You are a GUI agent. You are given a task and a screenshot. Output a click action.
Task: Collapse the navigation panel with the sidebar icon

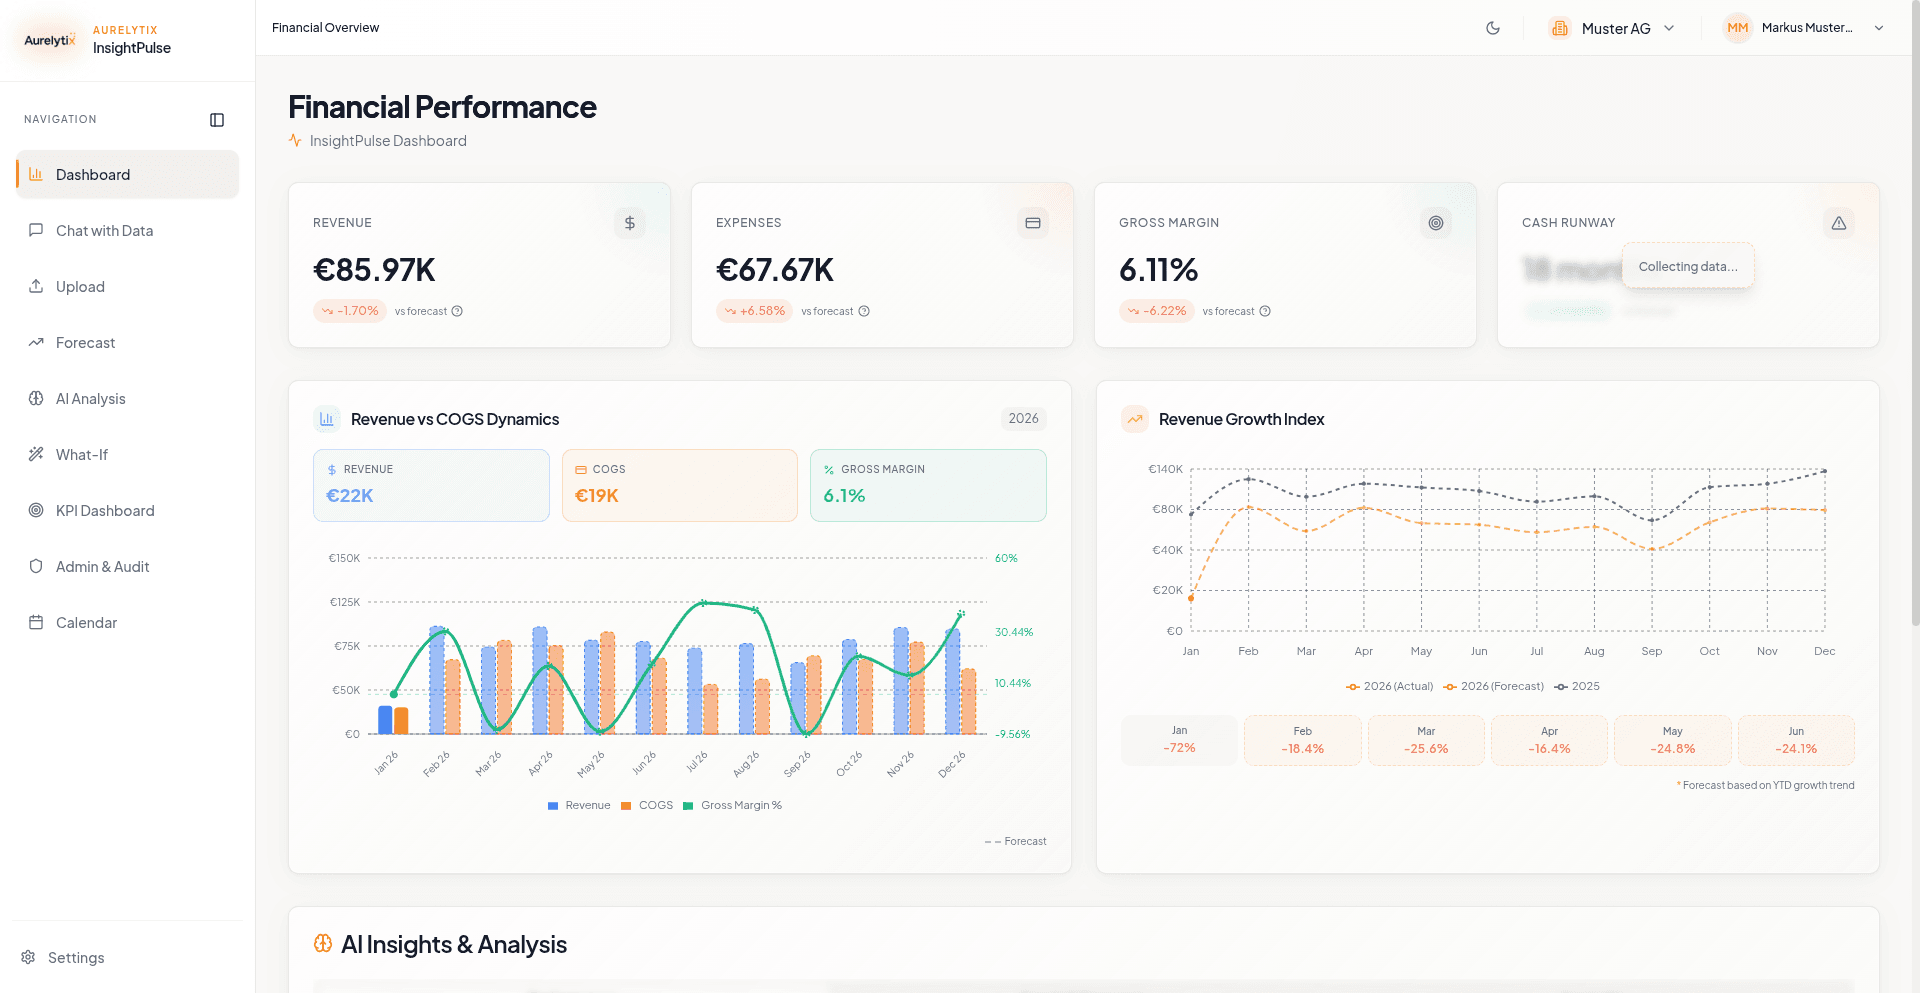click(x=217, y=119)
